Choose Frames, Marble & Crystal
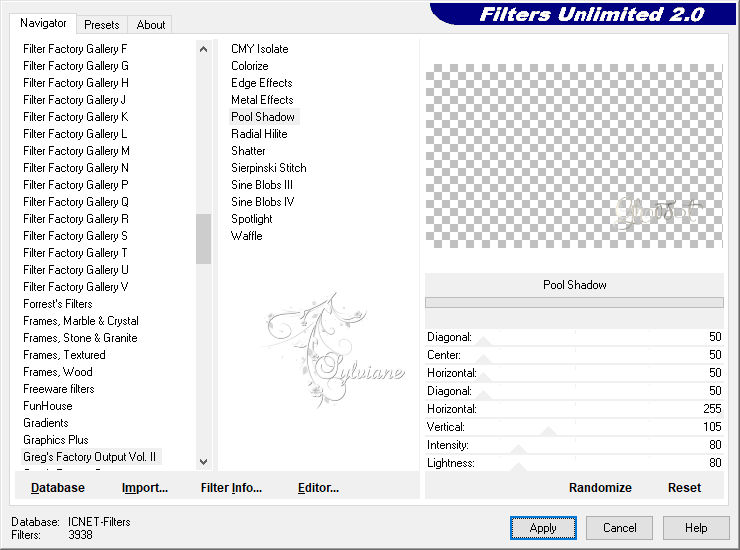Image resolution: width=740 pixels, height=550 pixels. coord(81,321)
